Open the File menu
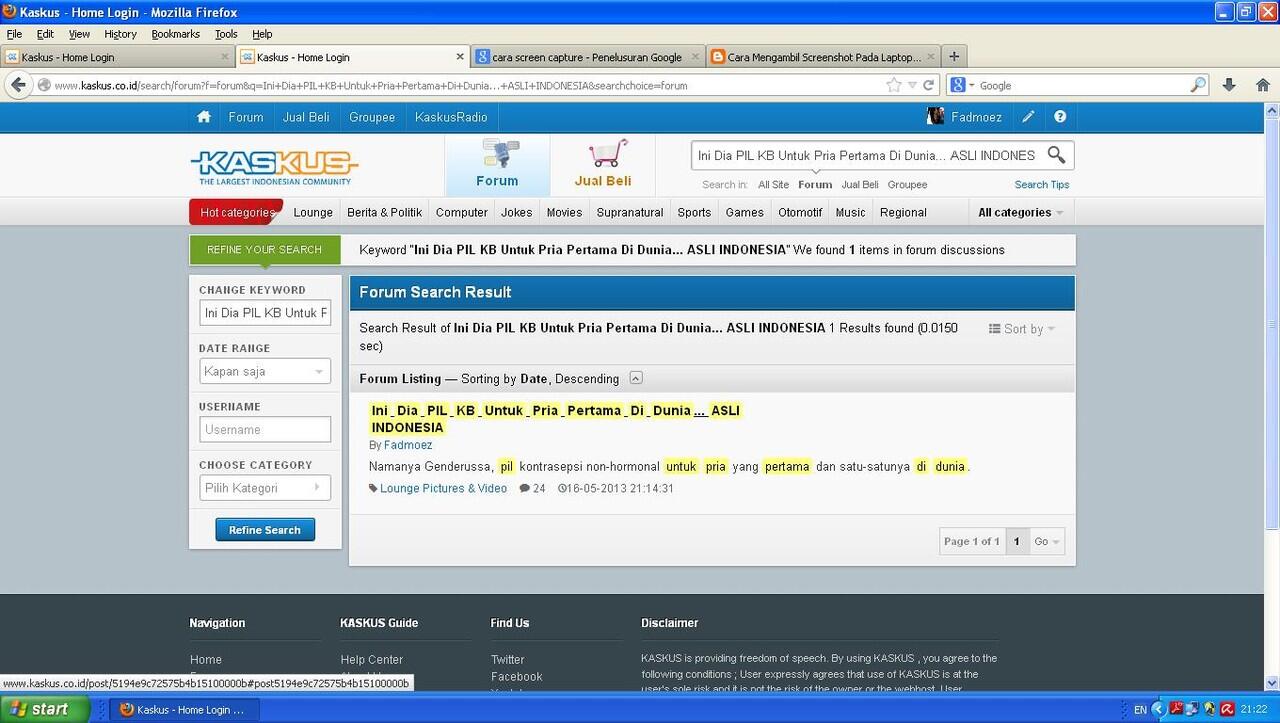The width and height of the screenshot is (1280, 723). 14,34
